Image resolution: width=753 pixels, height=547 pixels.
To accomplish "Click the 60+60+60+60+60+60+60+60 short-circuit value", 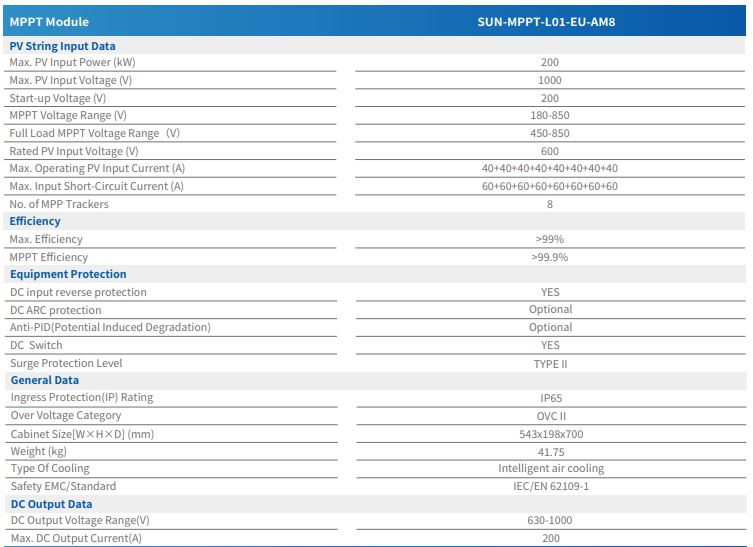I will [x=550, y=187].
